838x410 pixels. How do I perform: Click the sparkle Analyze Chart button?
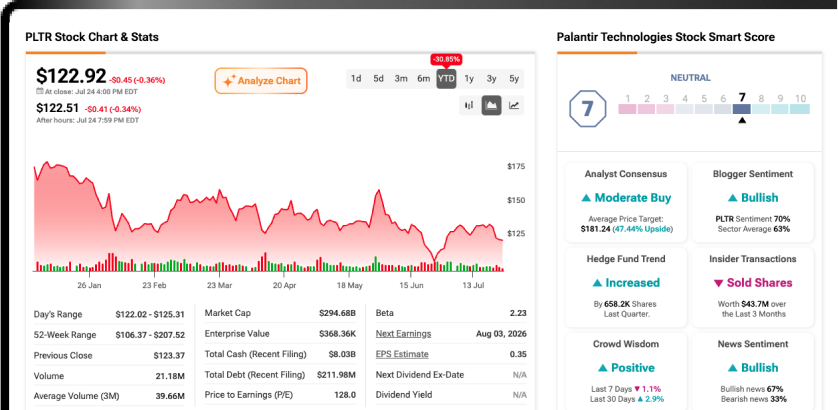click(261, 81)
